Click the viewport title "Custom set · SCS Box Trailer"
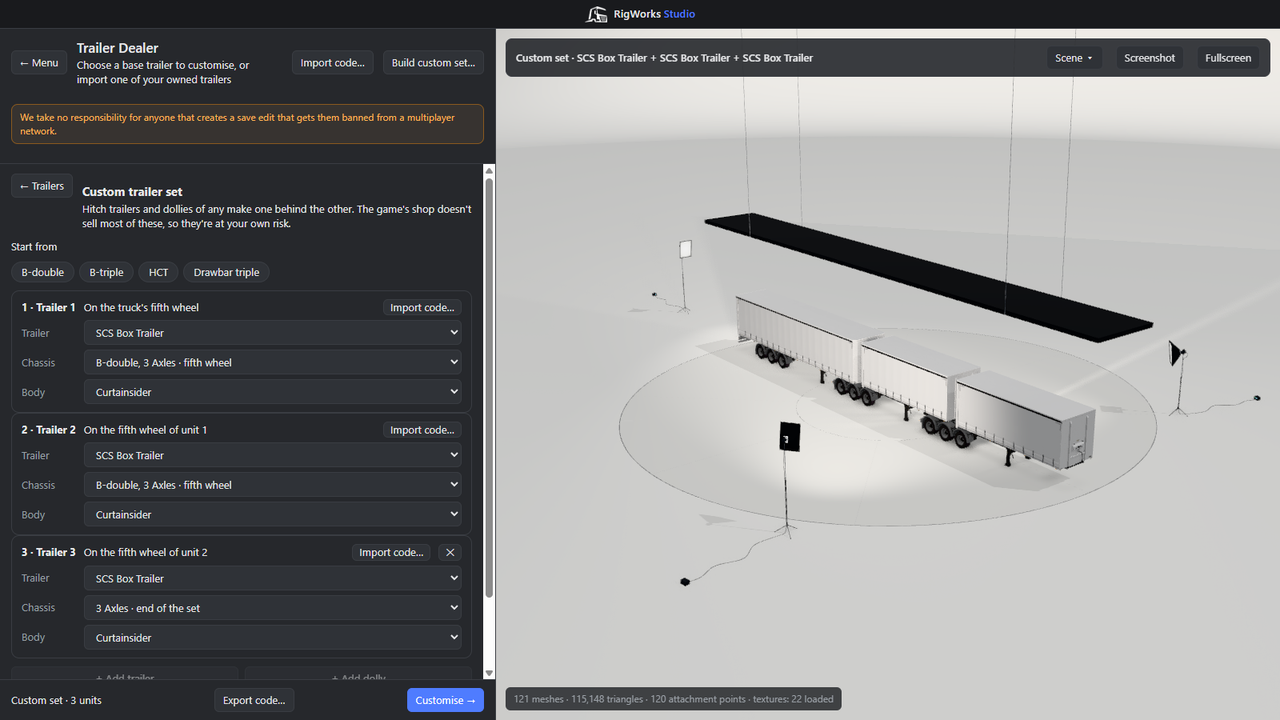Screen dimensions: 1280x720 coord(664,58)
